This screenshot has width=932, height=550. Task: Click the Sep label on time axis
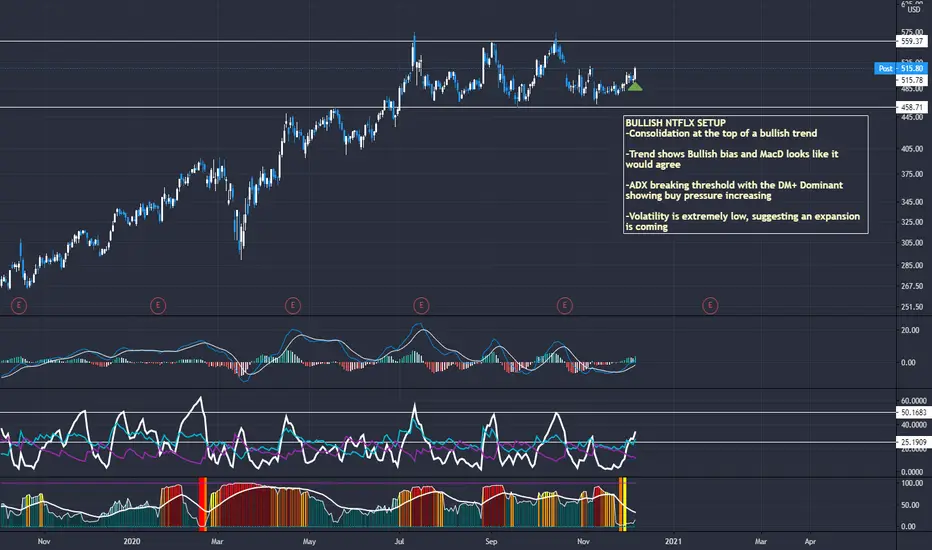[x=490, y=542]
